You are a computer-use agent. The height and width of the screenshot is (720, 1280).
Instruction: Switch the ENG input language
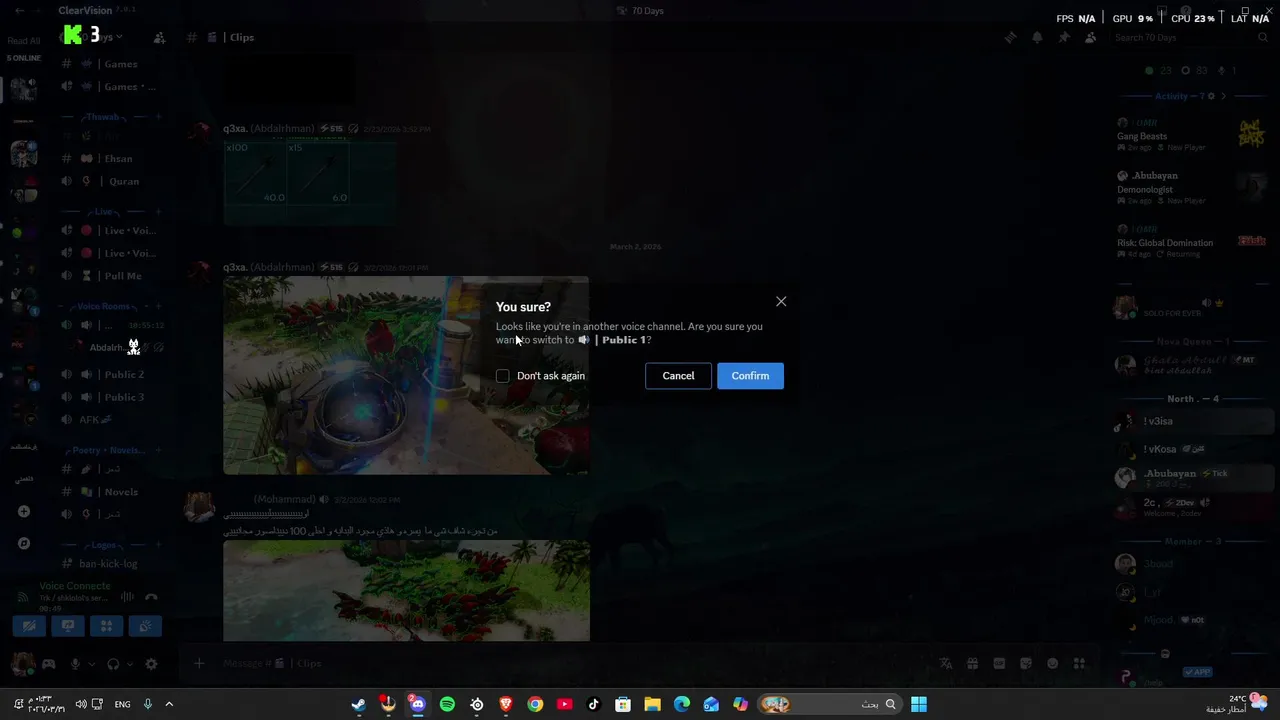(x=122, y=704)
